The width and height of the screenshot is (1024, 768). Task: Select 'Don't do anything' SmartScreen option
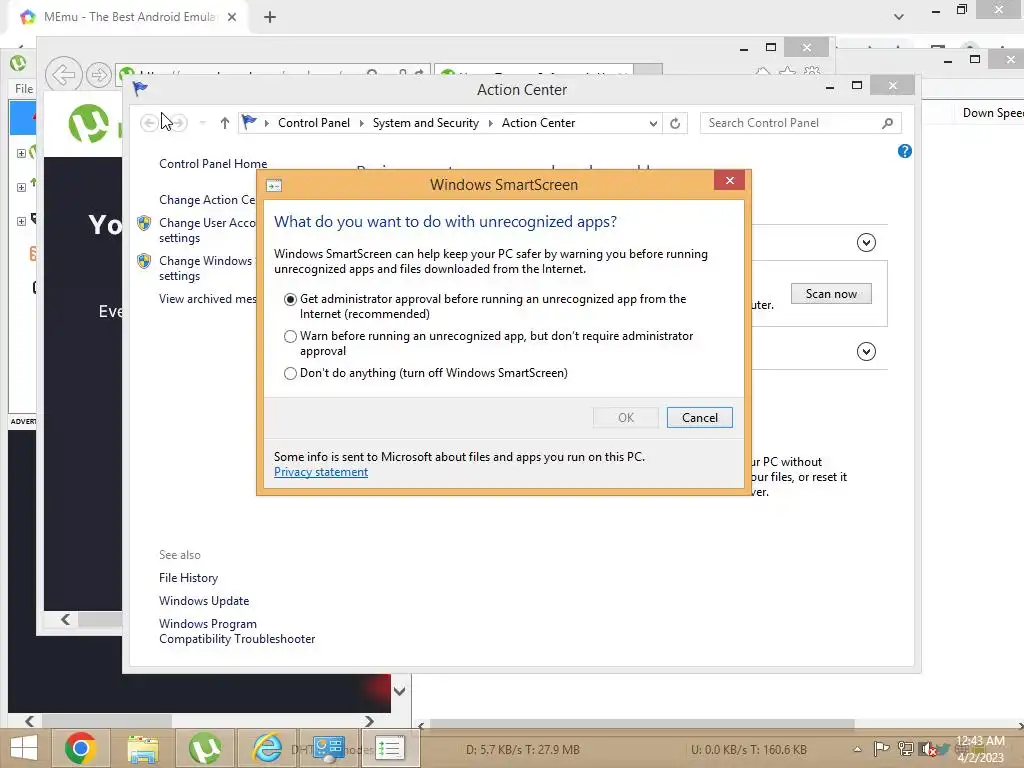(x=291, y=374)
